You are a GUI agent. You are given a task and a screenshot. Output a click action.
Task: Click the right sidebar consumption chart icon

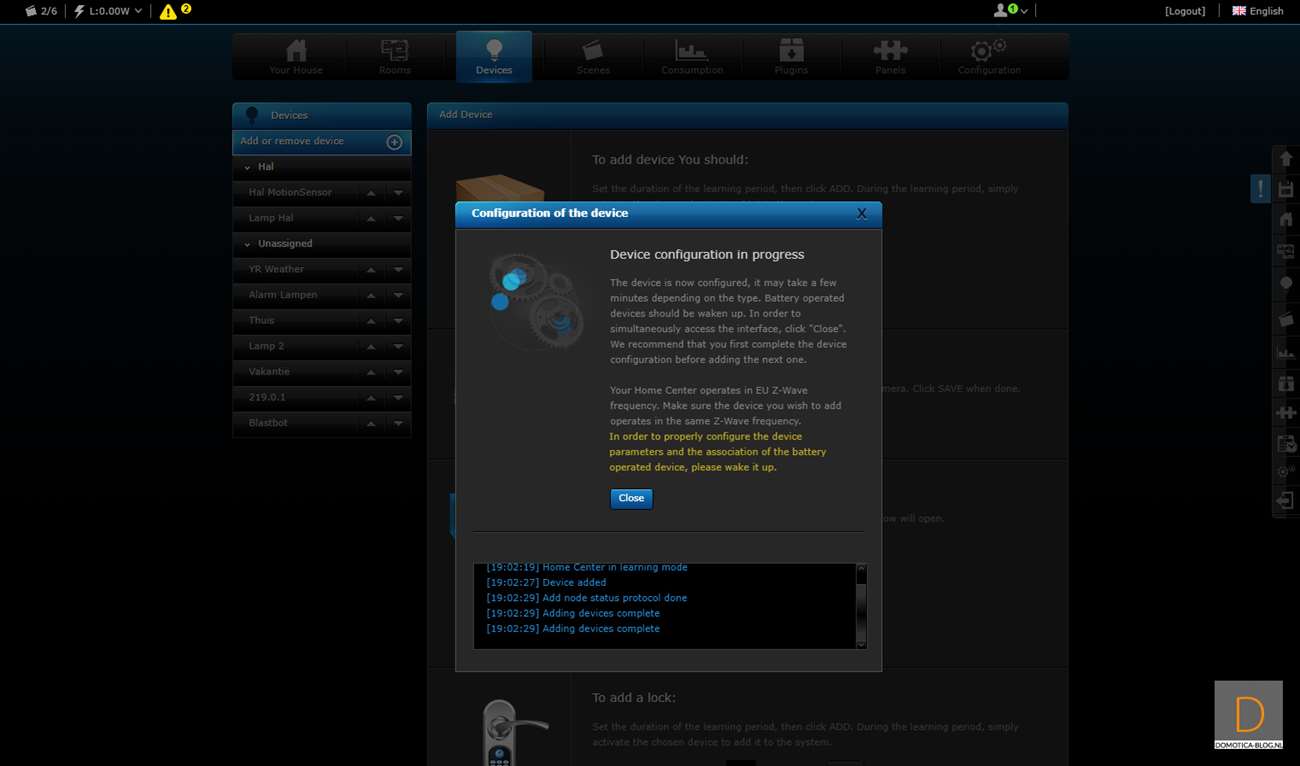tap(1286, 352)
